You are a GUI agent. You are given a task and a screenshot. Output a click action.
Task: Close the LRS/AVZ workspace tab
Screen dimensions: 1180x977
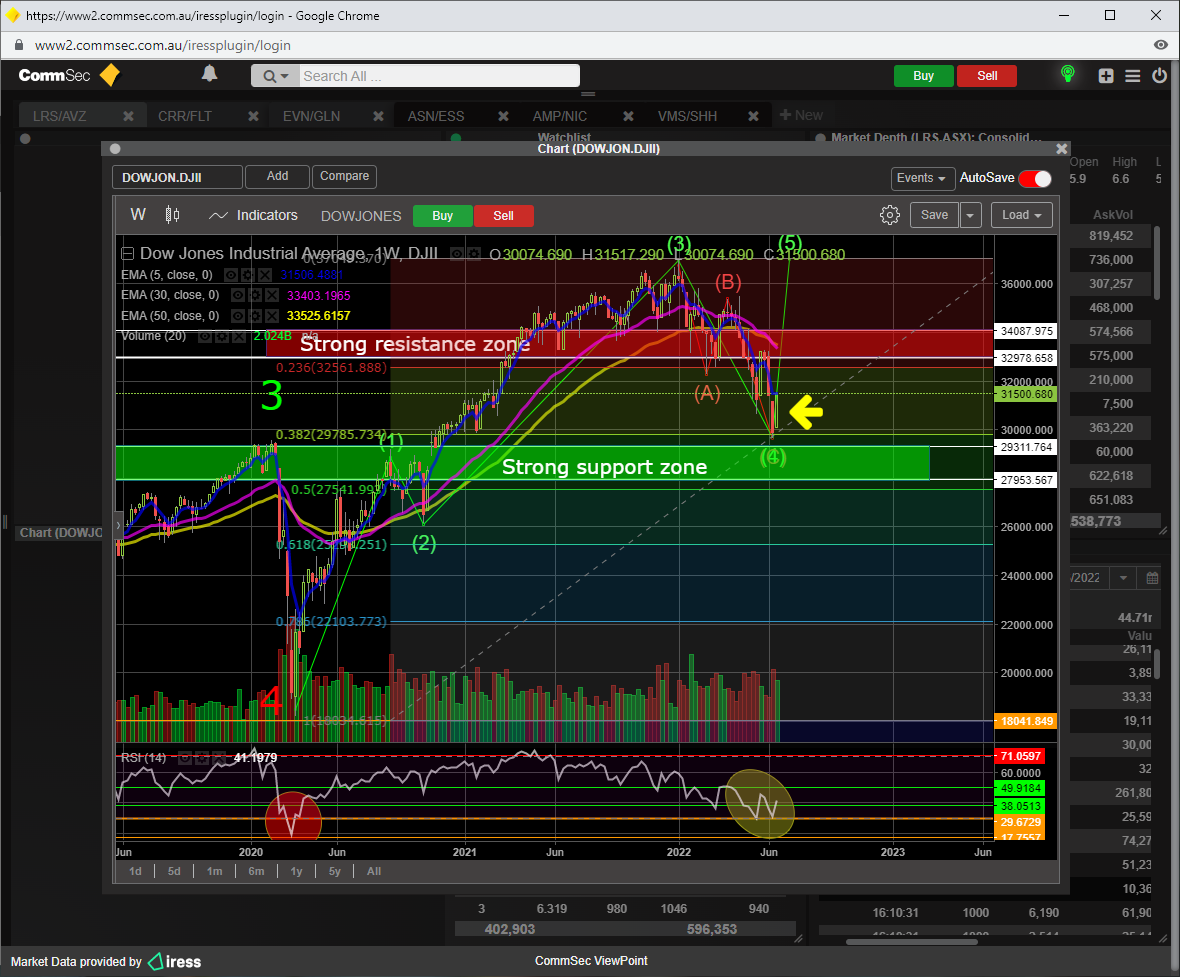[129, 116]
